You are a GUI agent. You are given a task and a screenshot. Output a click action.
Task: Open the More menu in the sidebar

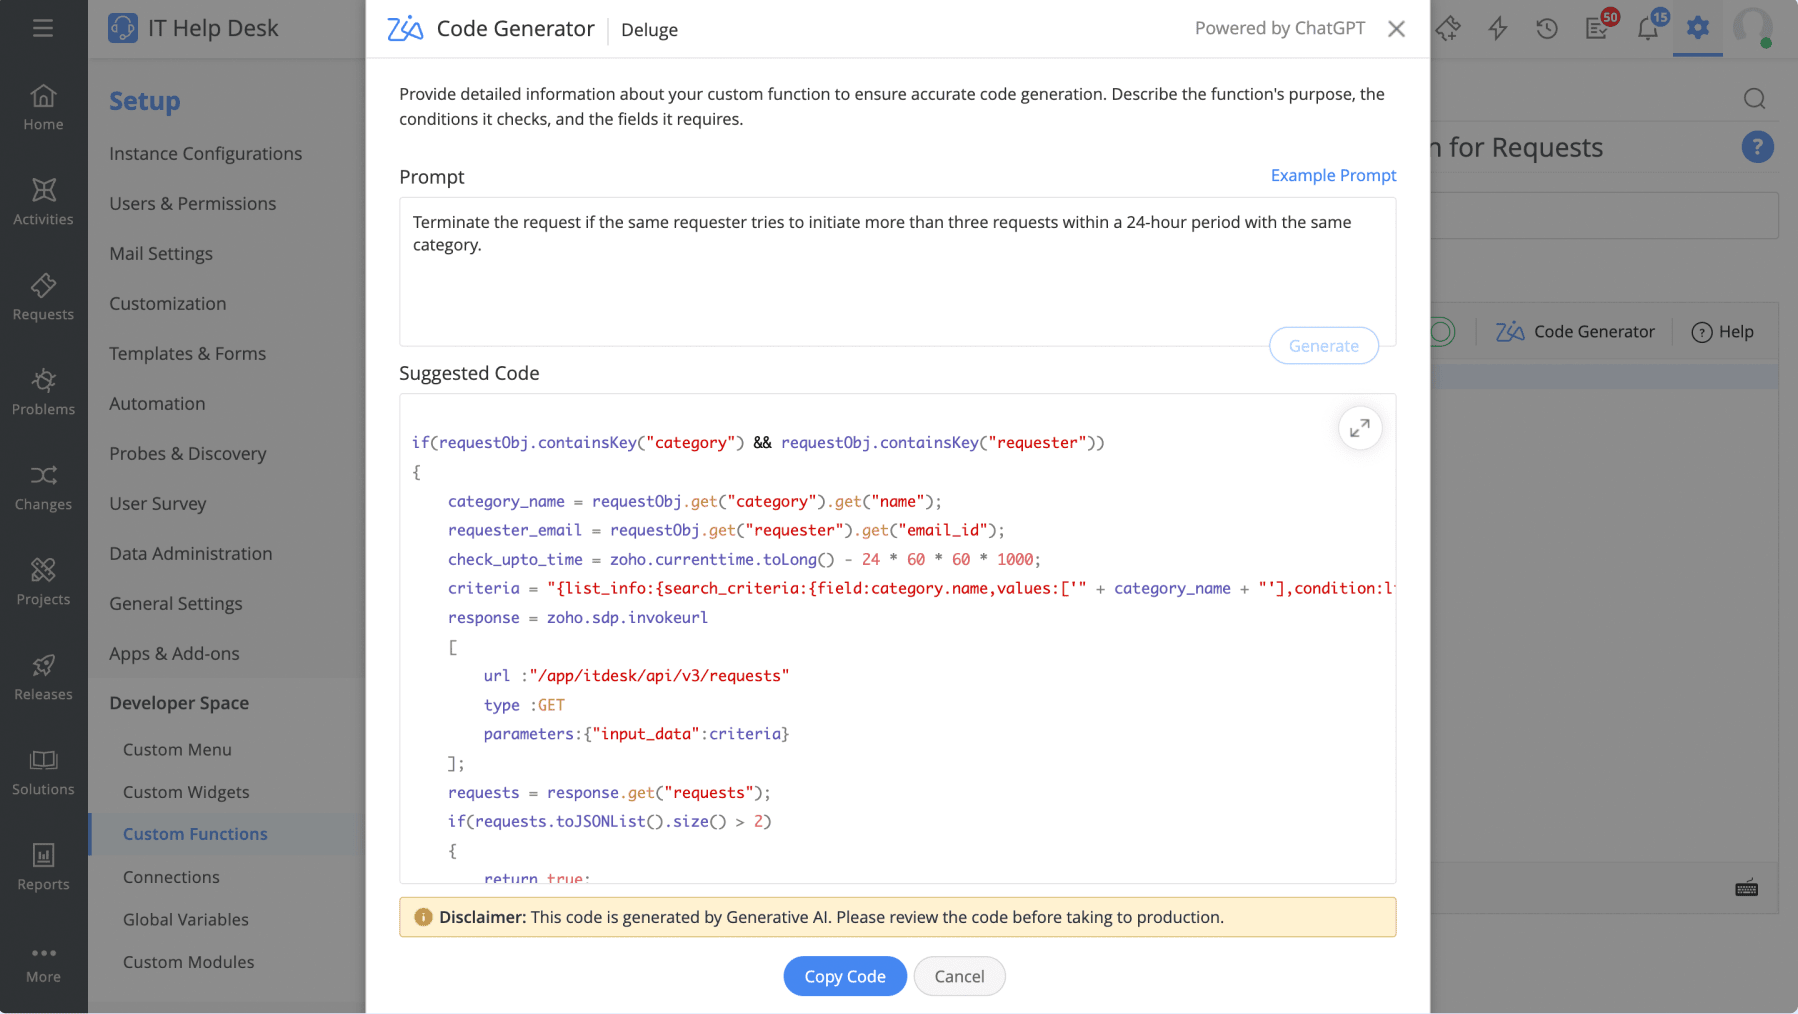click(43, 962)
